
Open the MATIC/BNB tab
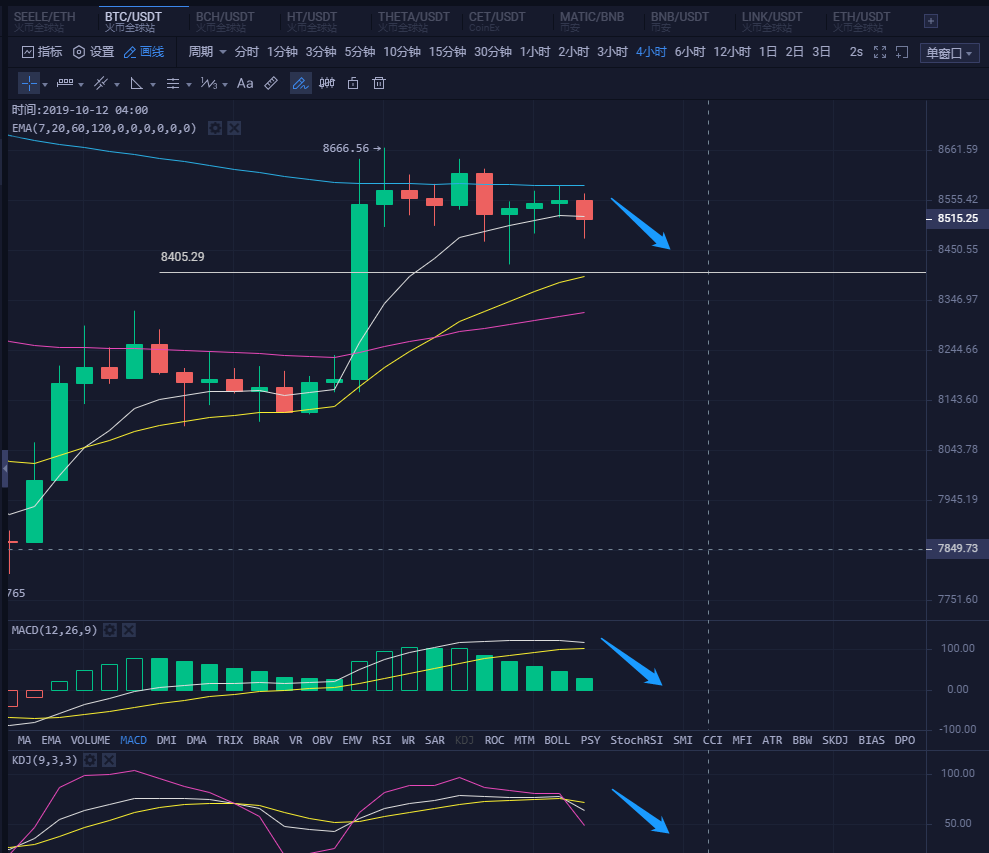coord(592,21)
